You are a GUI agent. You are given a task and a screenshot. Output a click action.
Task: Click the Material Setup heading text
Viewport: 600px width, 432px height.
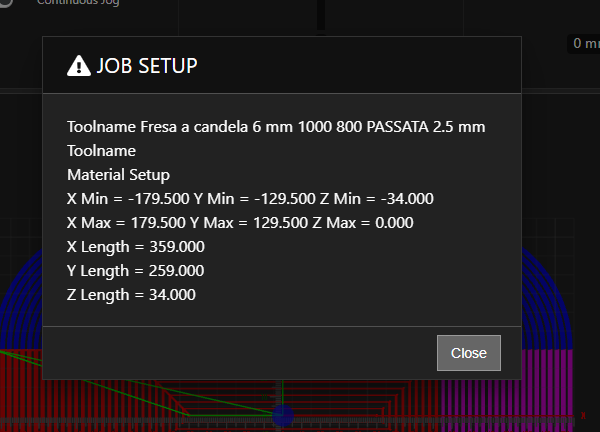coord(118,175)
